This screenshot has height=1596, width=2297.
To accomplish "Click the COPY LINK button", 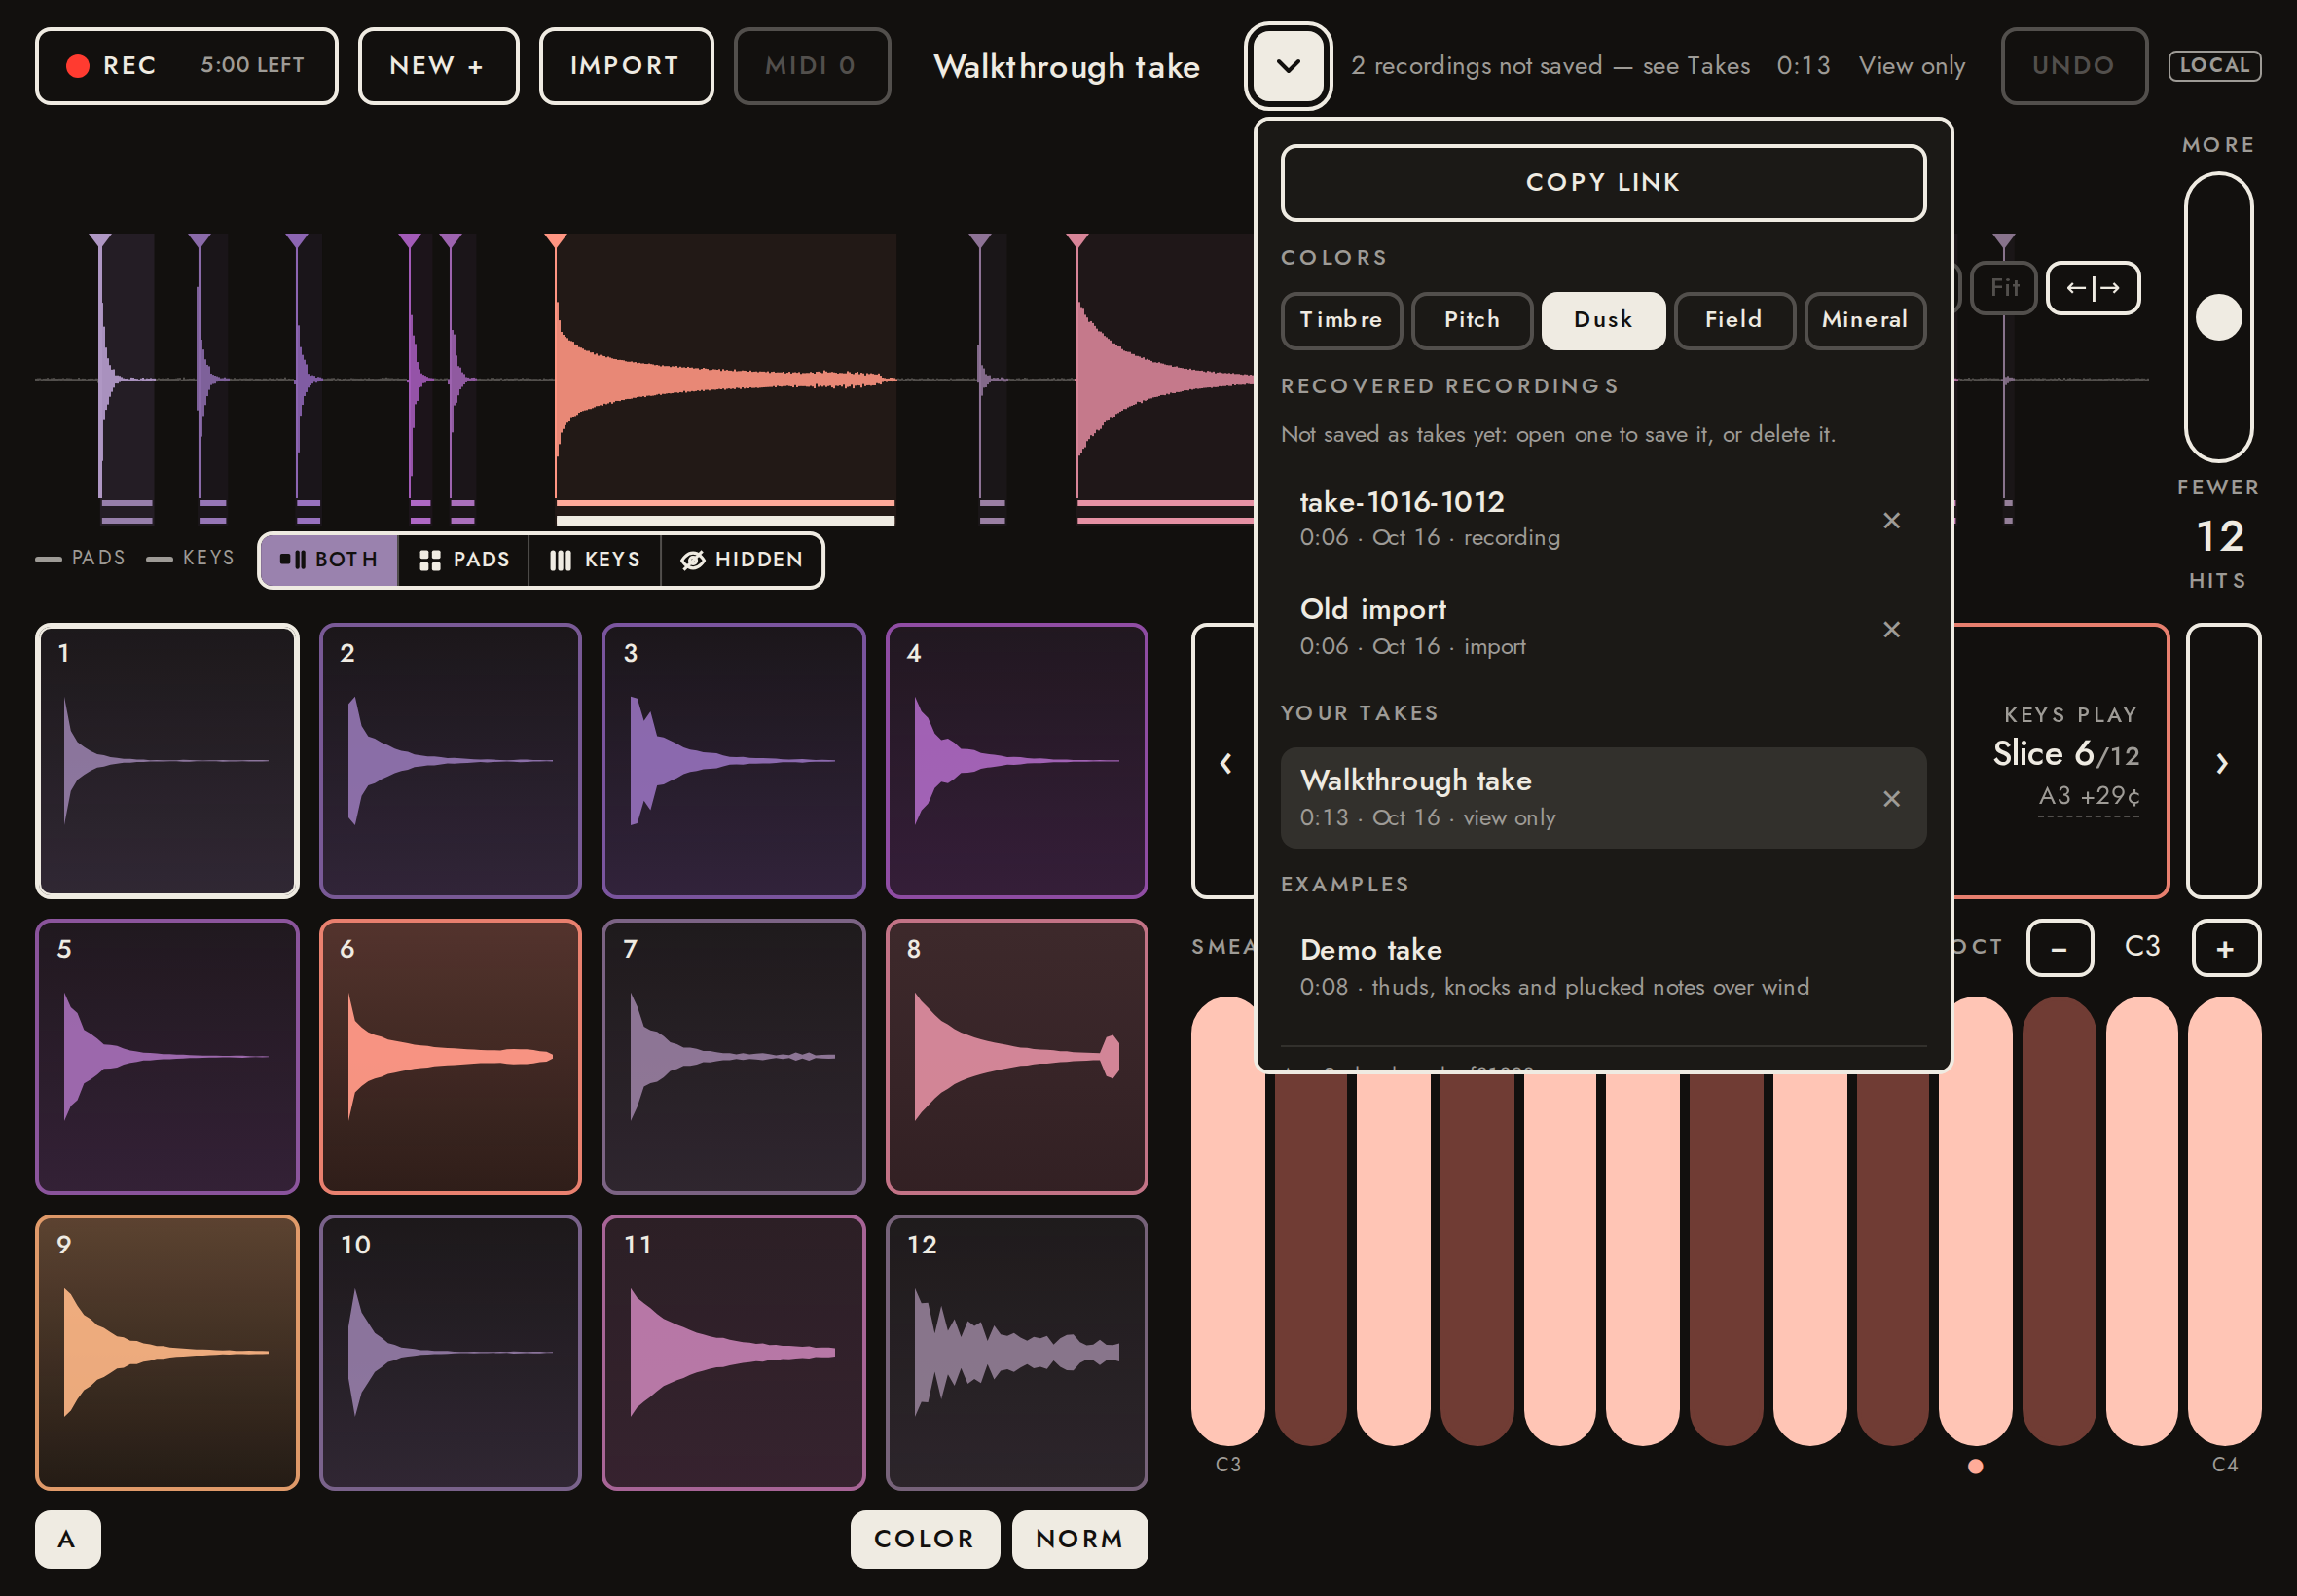I will point(1603,182).
